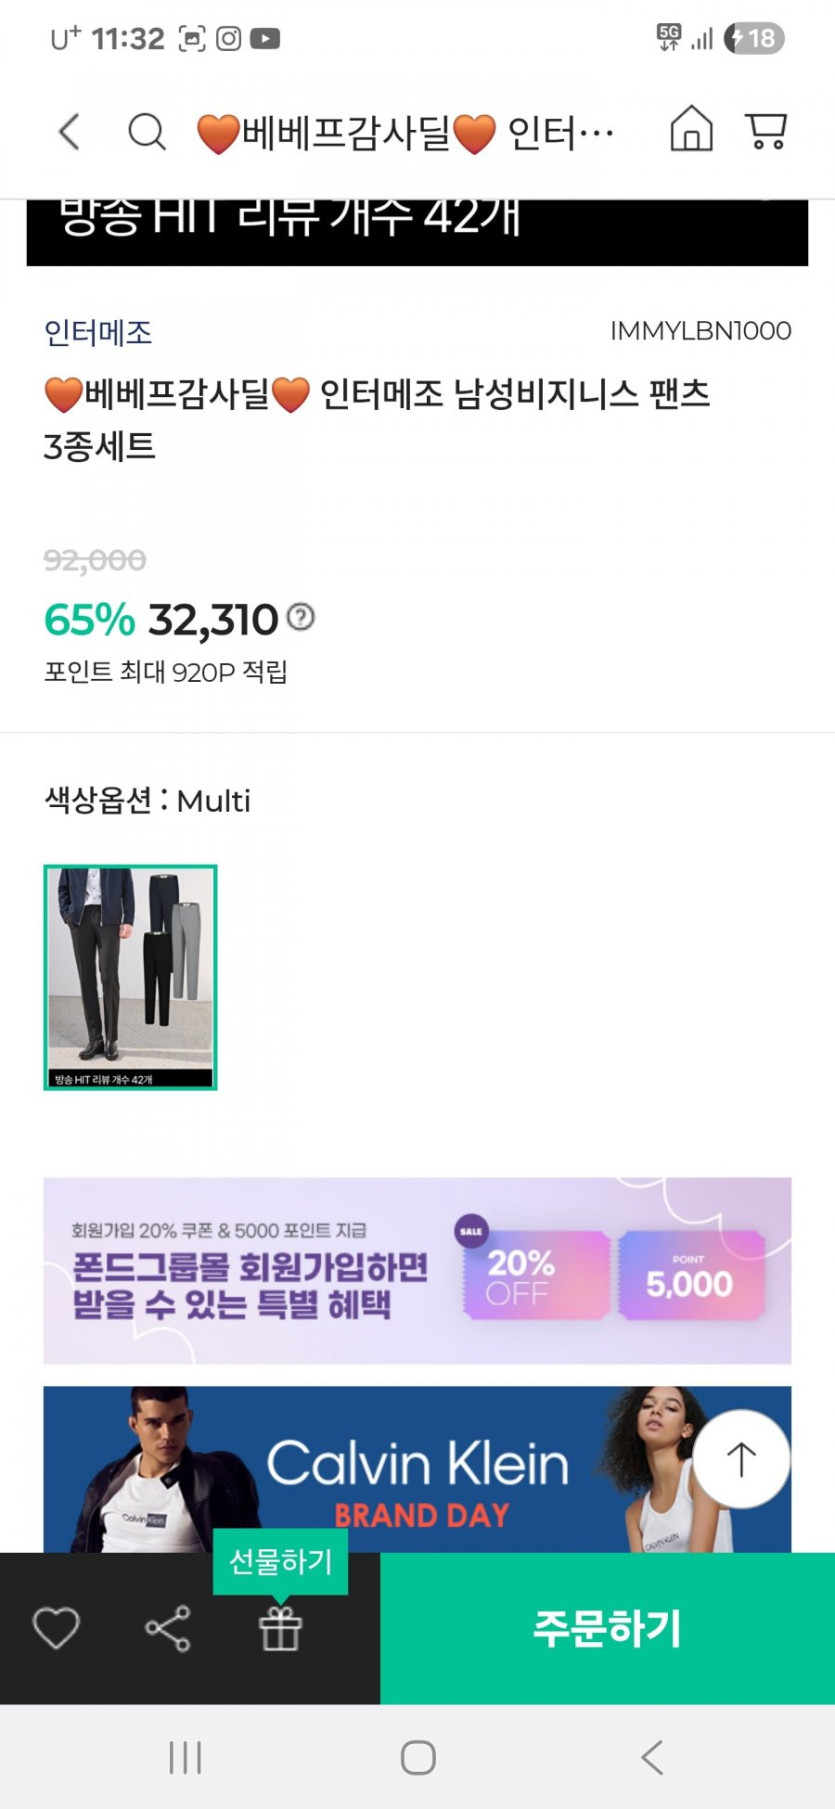835x1809 pixels.
Task: Click price info question mark icon
Action: pyautogui.click(x=301, y=617)
